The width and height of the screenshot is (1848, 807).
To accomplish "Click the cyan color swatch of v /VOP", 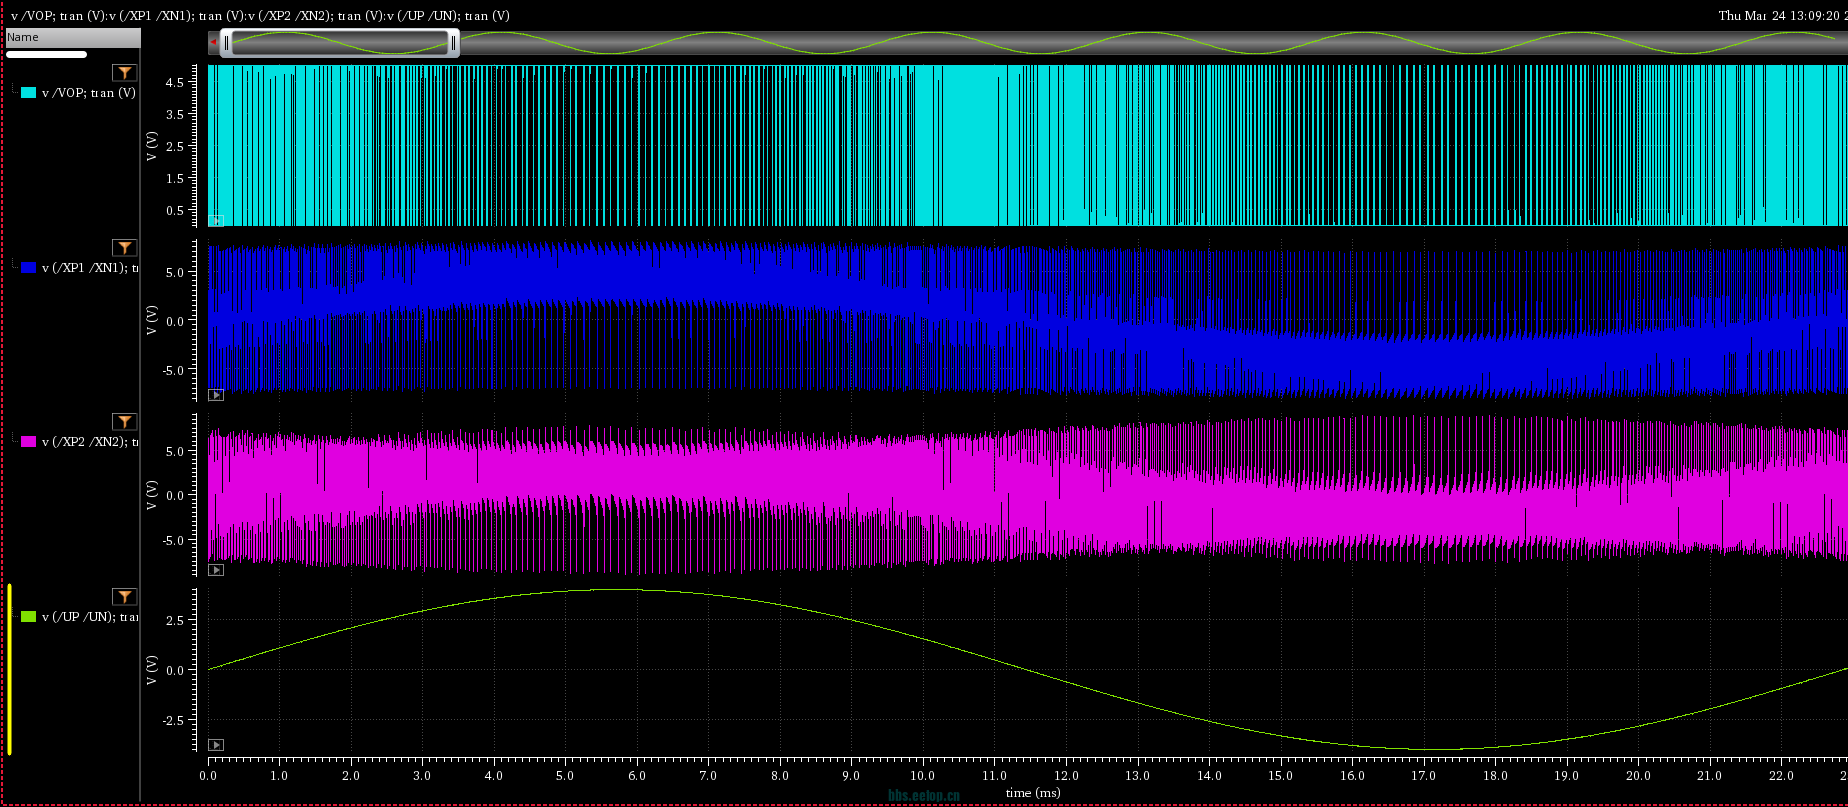I will click(x=29, y=93).
